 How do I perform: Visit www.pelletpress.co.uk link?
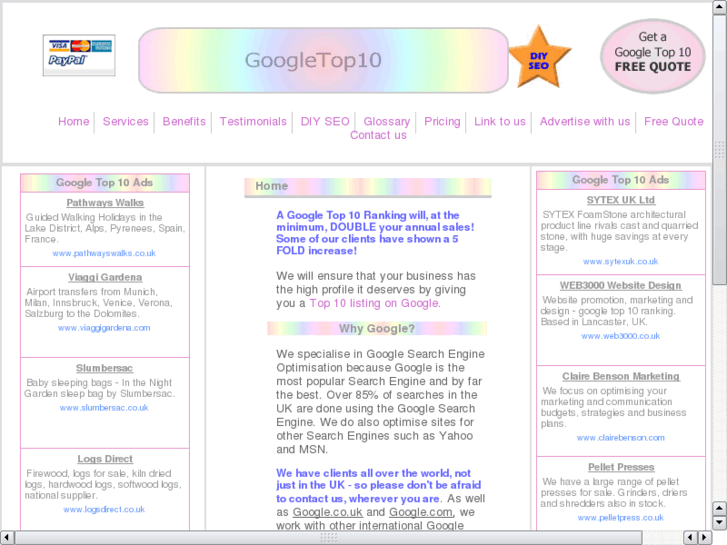point(620,518)
